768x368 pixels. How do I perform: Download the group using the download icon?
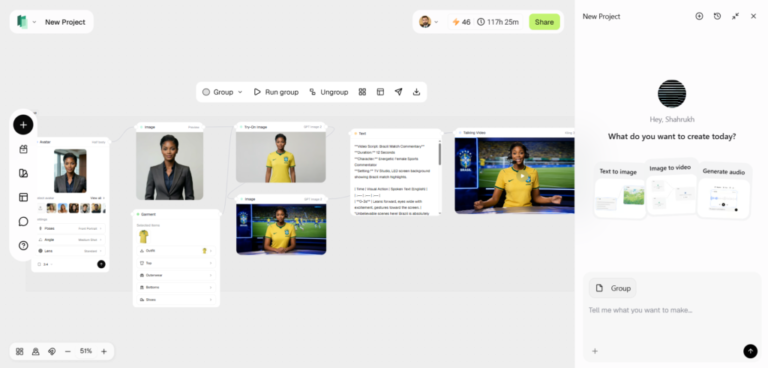pos(416,92)
